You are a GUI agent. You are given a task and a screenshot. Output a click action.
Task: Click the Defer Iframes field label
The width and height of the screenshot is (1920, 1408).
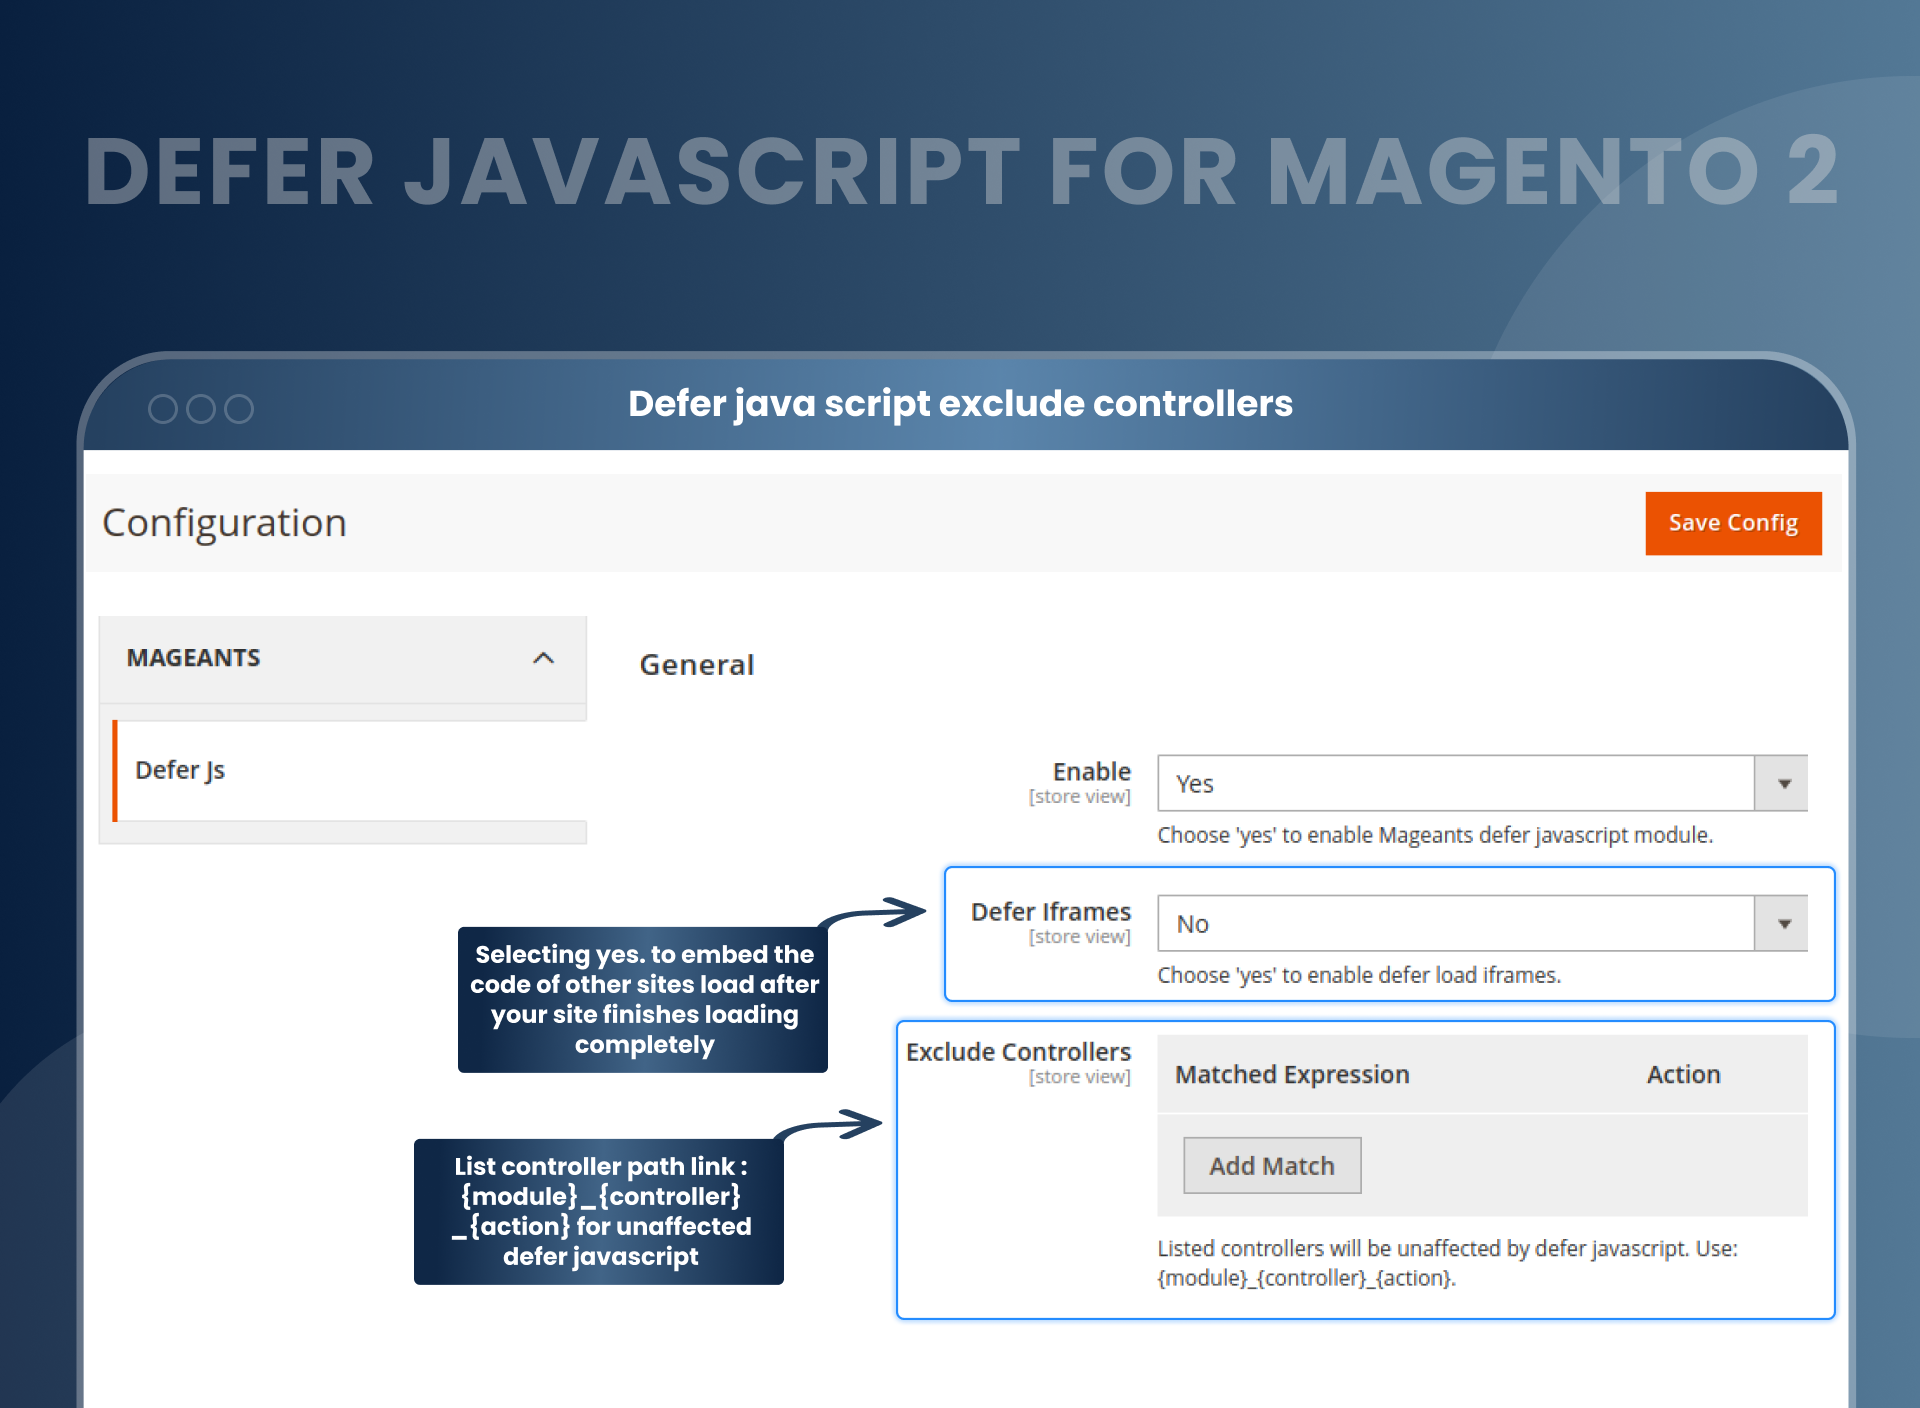(1051, 912)
